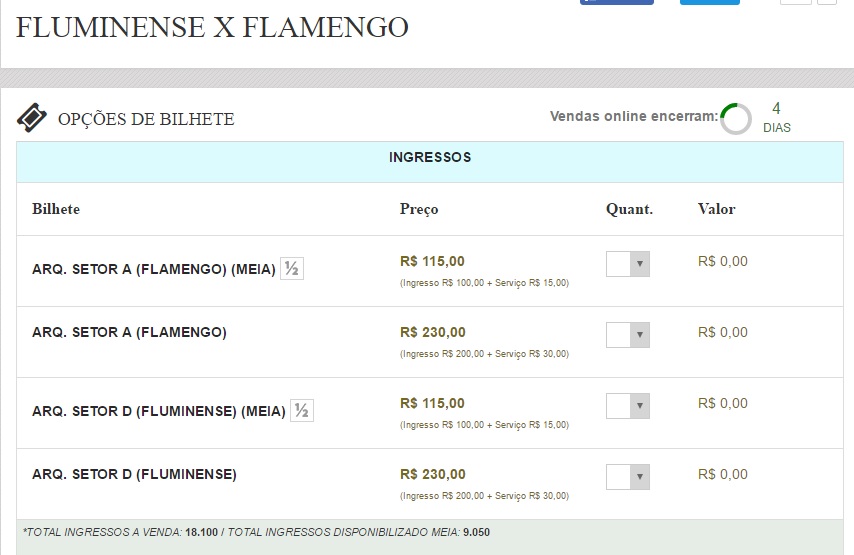The height and width of the screenshot is (555, 854).
Task: Expand quantity selector for Setor D Fluminense full price
Action: [x=628, y=477]
